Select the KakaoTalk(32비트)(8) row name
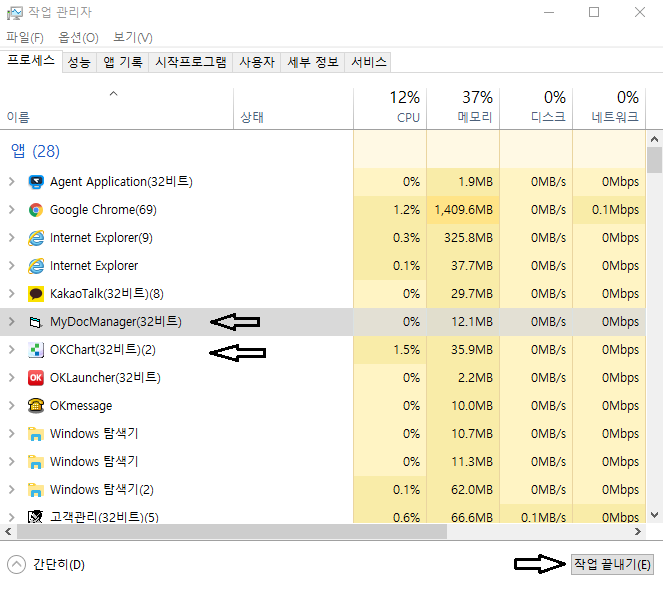 coord(107,294)
